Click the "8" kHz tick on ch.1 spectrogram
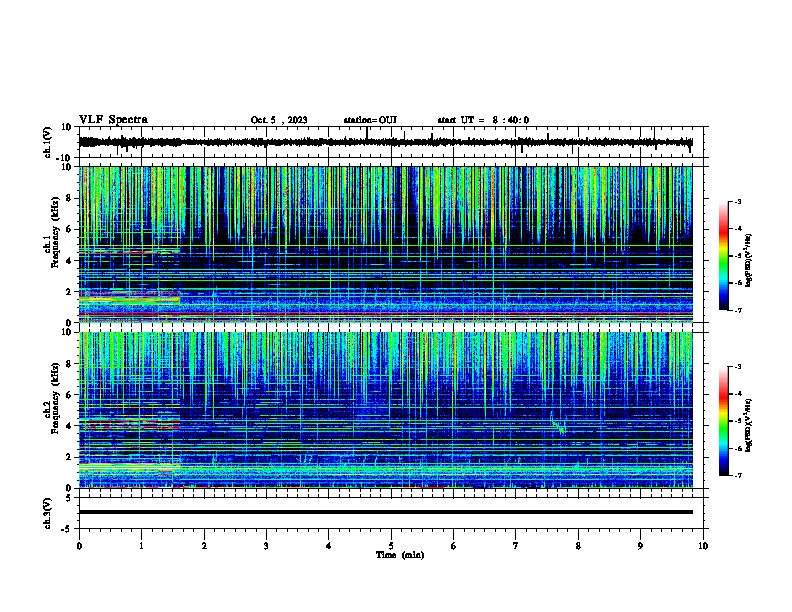 coord(70,198)
